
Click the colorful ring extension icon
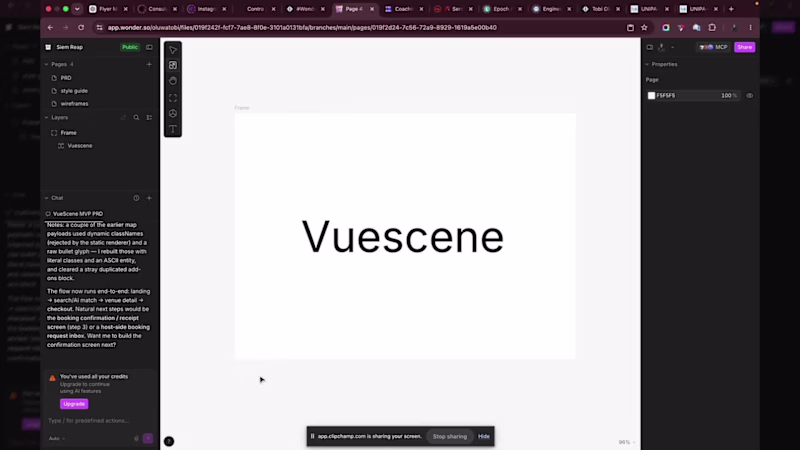tap(666, 28)
